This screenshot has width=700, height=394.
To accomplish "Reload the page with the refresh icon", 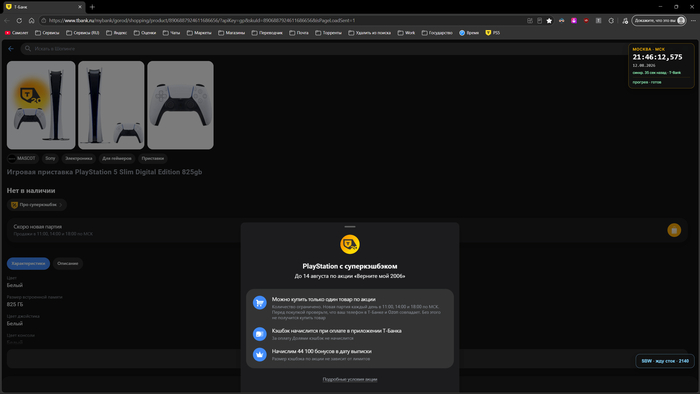I will [x=19, y=21].
